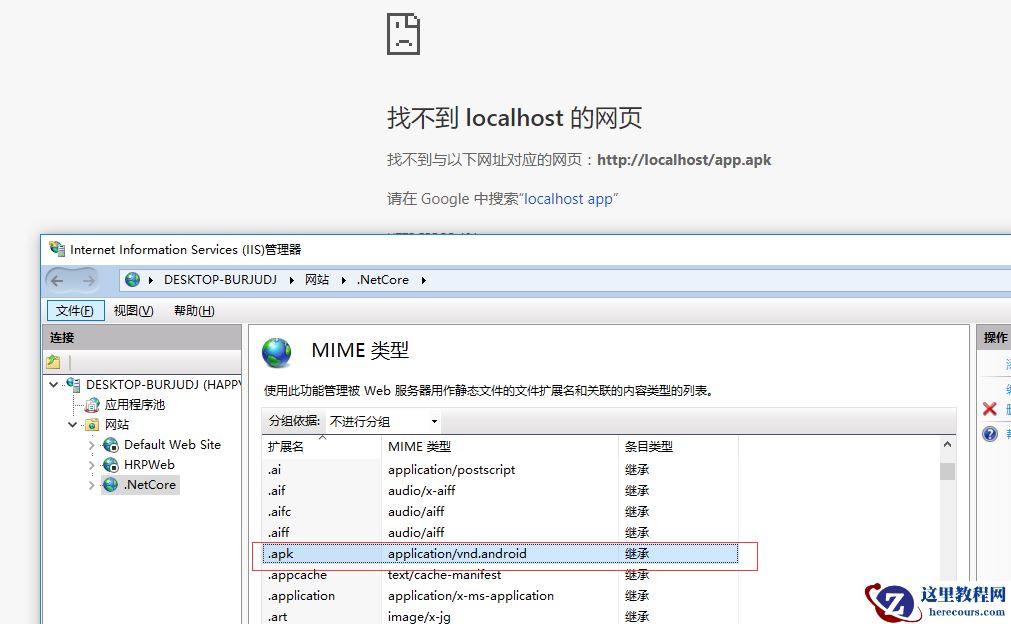
Task: Select the .apk extension row
Action: click(500, 554)
